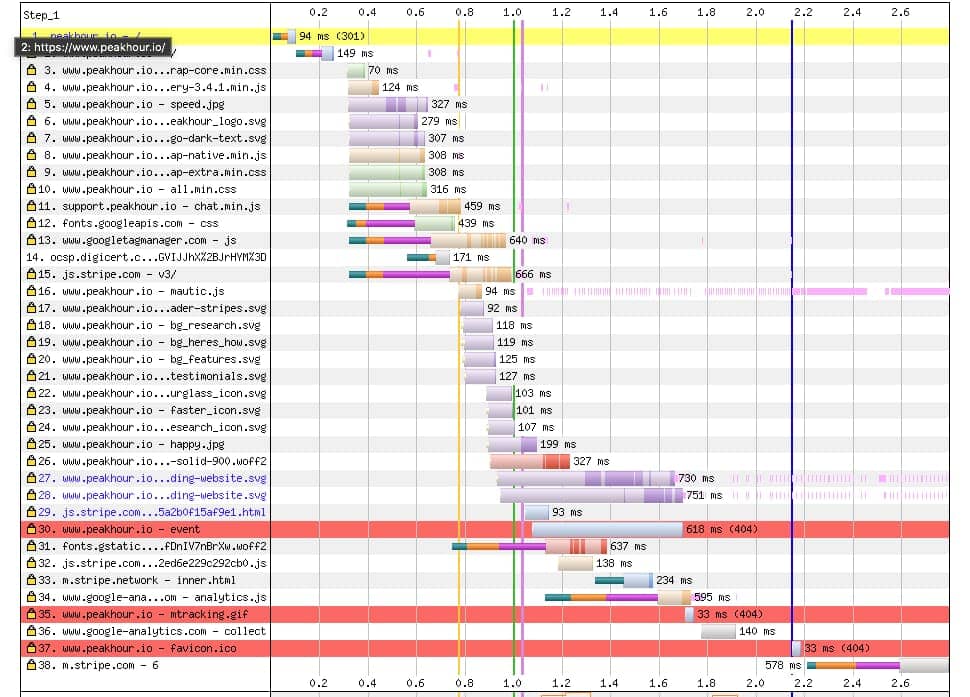970x697 pixels.
Task: Click the lock icon for google-analytics collect row 36
Action: click(x=32, y=631)
